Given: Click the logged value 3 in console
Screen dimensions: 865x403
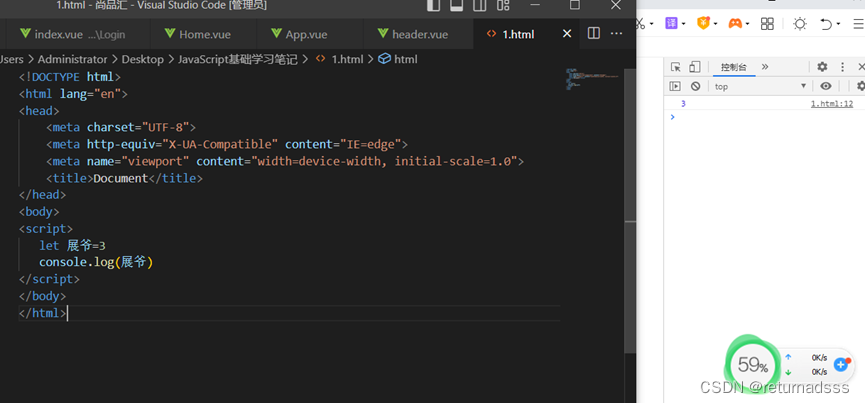Looking at the screenshot, I should click(684, 104).
